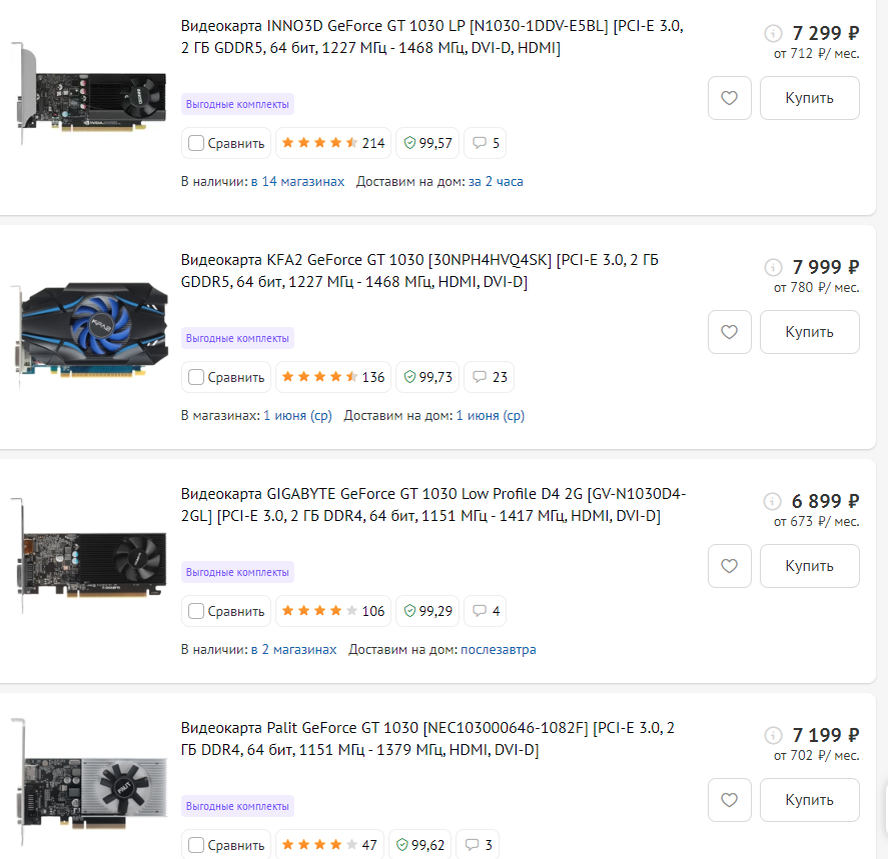Click Купить for GIGABYTE GT 1030

(x=809, y=566)
